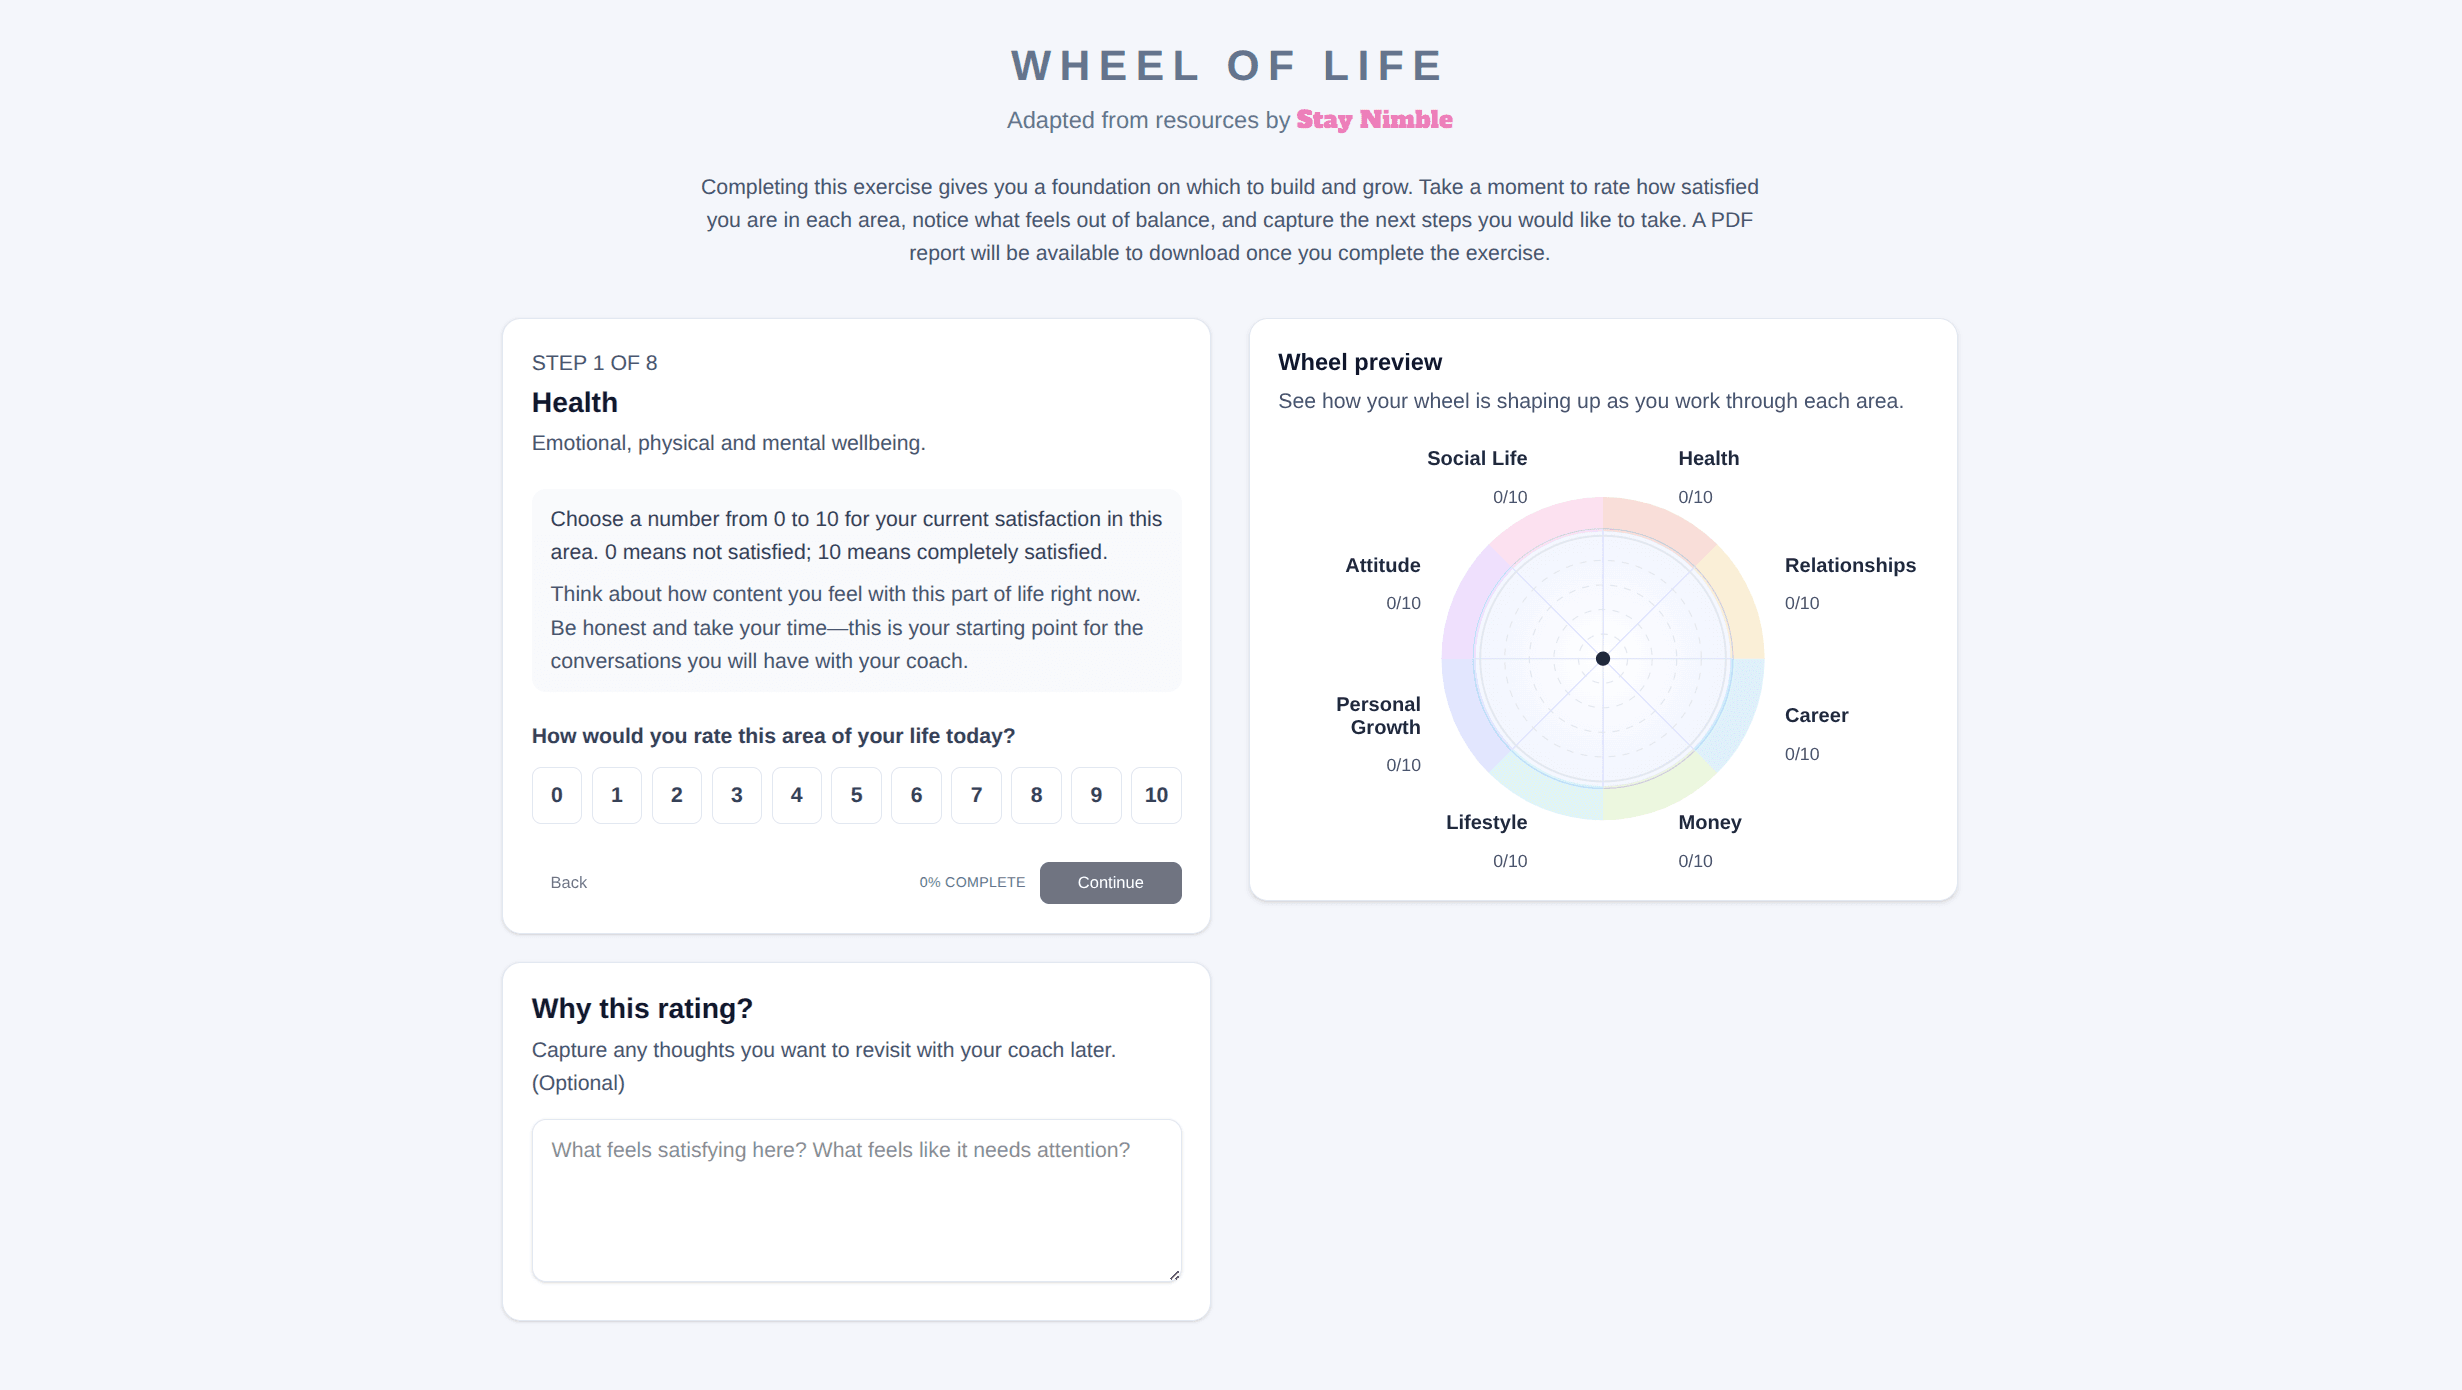Choose the middle rating of 5

tap(856, 795)
